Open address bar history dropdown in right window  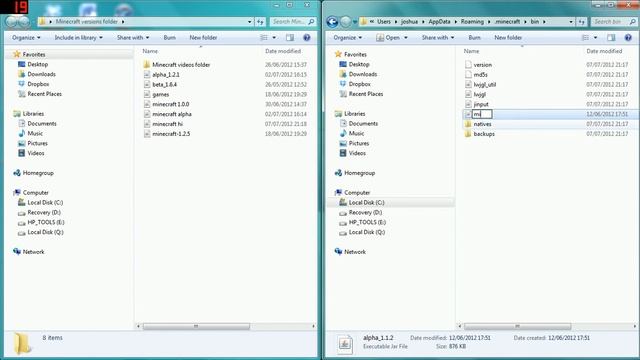pos(571,22)
